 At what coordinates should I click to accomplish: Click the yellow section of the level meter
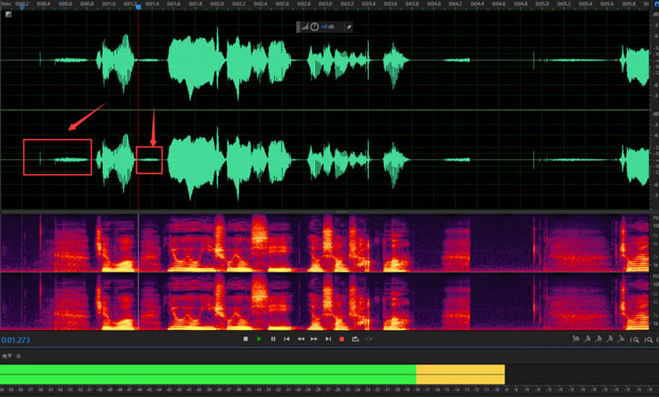click(461, 374)
